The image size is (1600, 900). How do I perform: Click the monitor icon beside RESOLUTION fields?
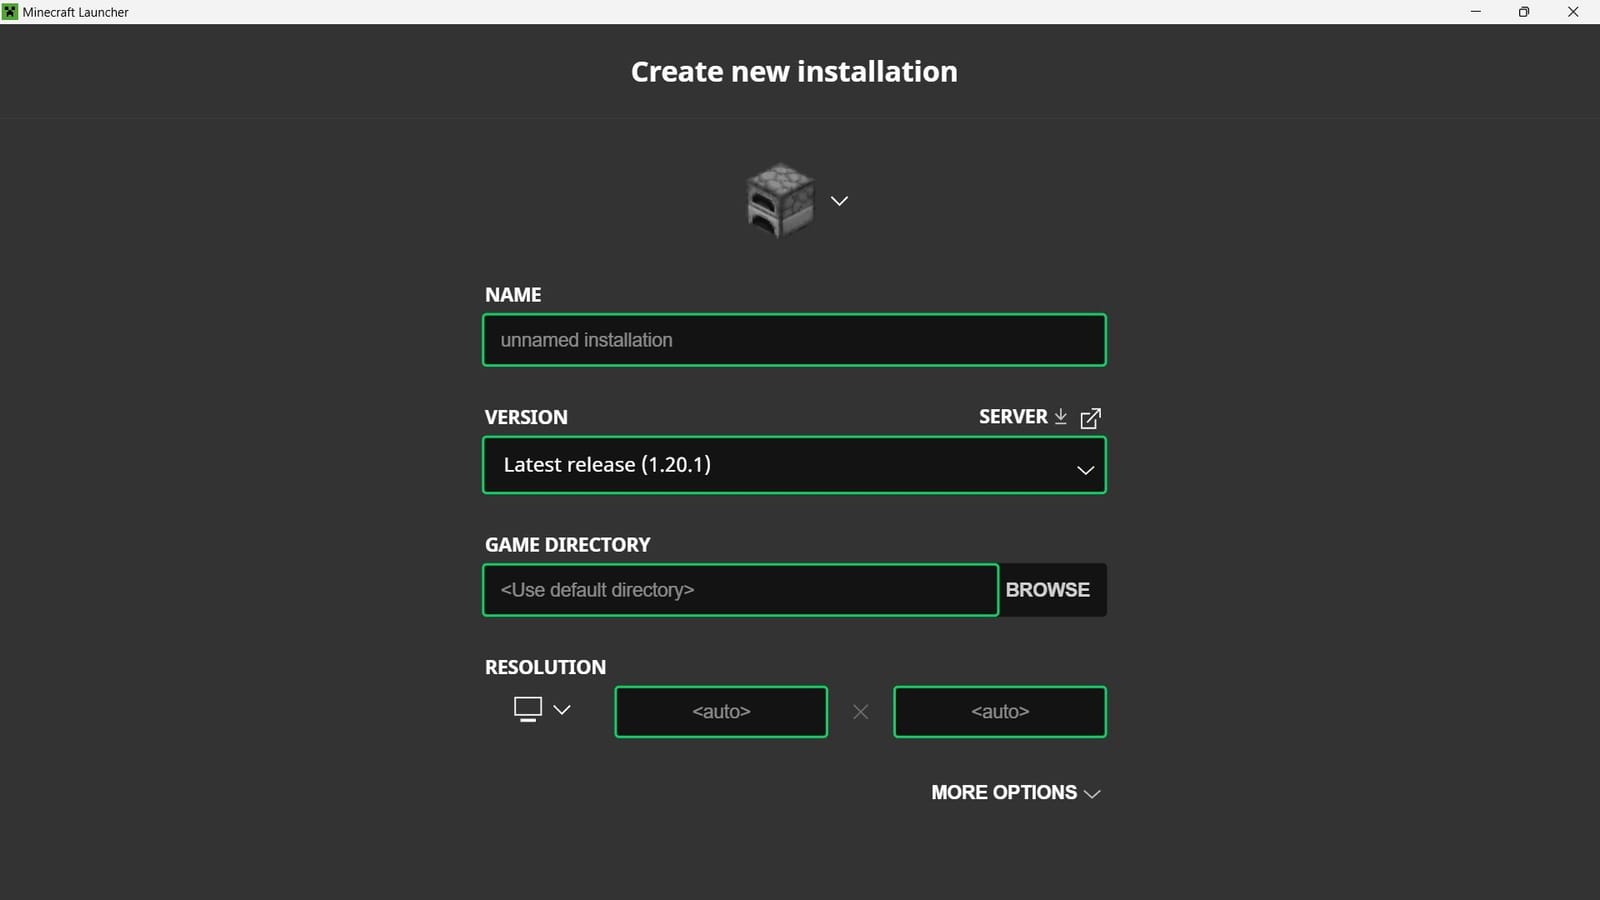click(x=527, y=708)
